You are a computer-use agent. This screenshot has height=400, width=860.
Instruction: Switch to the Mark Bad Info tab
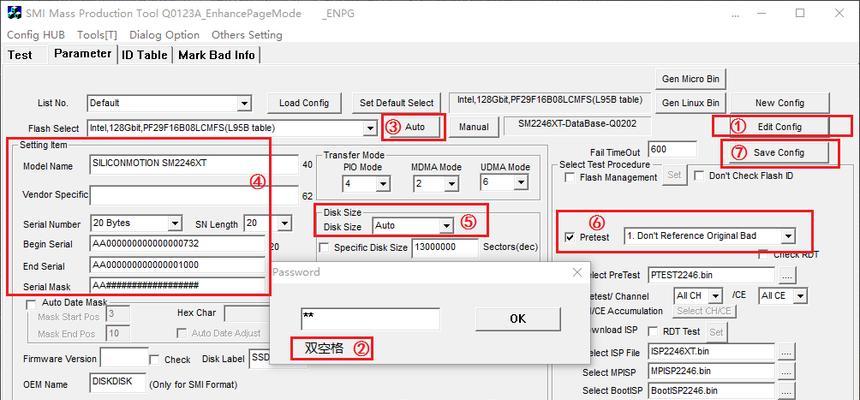tap(217, 55)
